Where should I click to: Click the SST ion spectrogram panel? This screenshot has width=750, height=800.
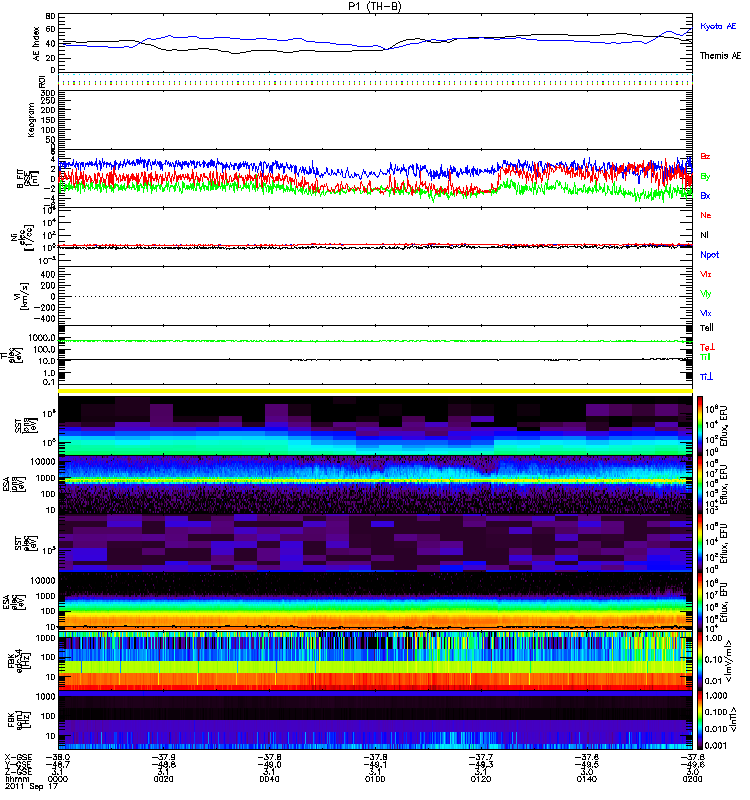point(376,426)
